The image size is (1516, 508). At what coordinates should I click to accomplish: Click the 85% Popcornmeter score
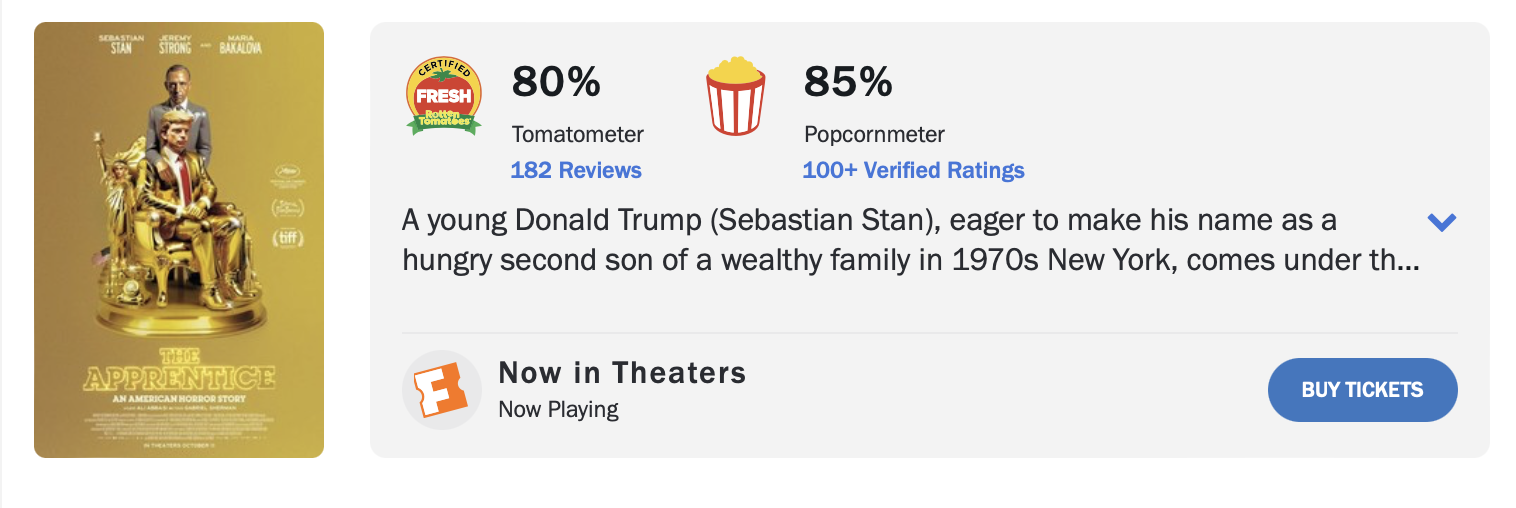click(848, 82)
